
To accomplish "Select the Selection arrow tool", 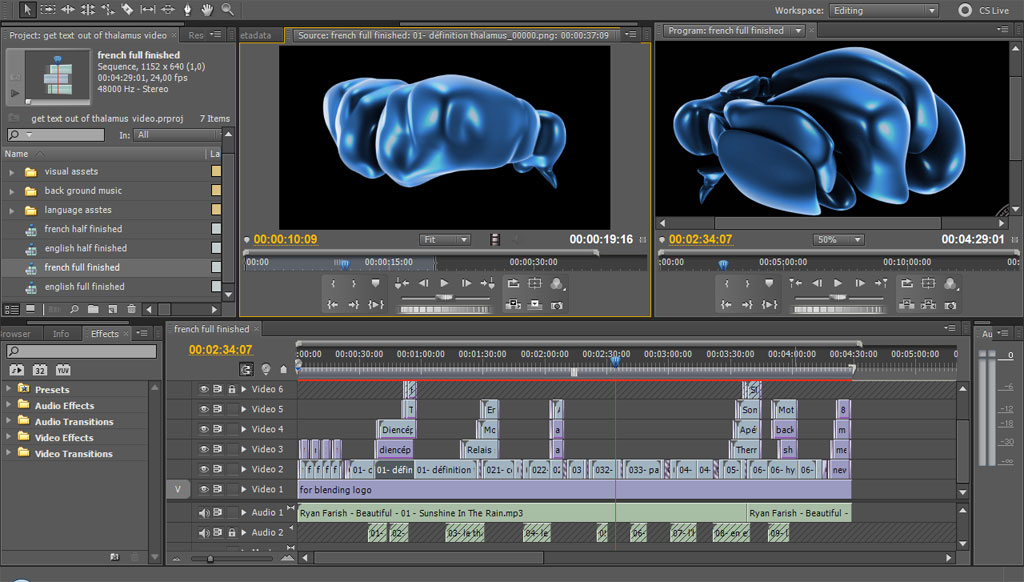I will pyautogui.click(x=27, y=9).
